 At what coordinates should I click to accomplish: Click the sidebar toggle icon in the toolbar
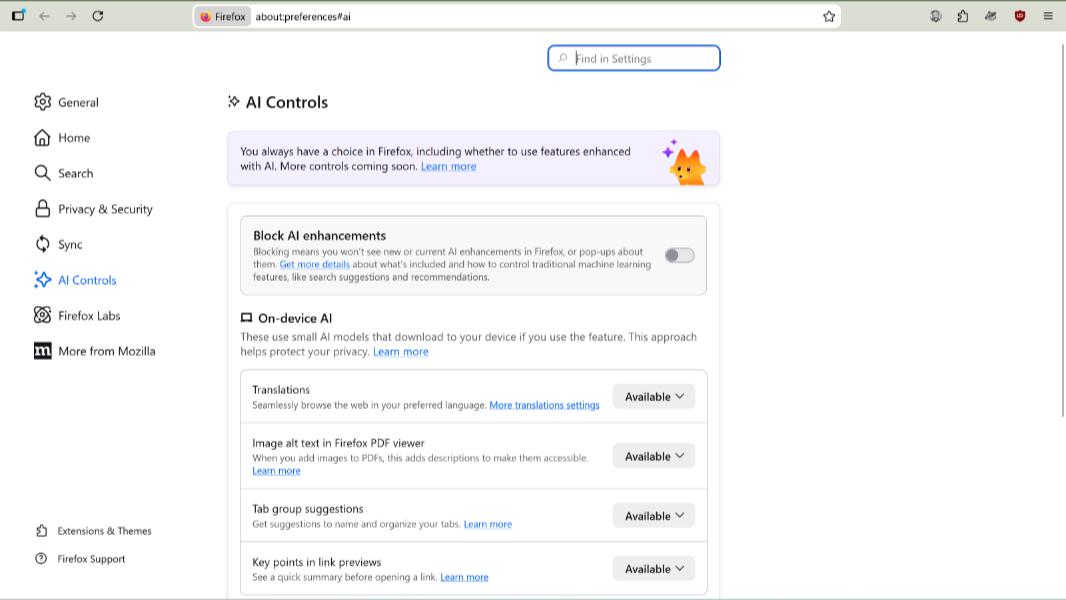[18, 15]
